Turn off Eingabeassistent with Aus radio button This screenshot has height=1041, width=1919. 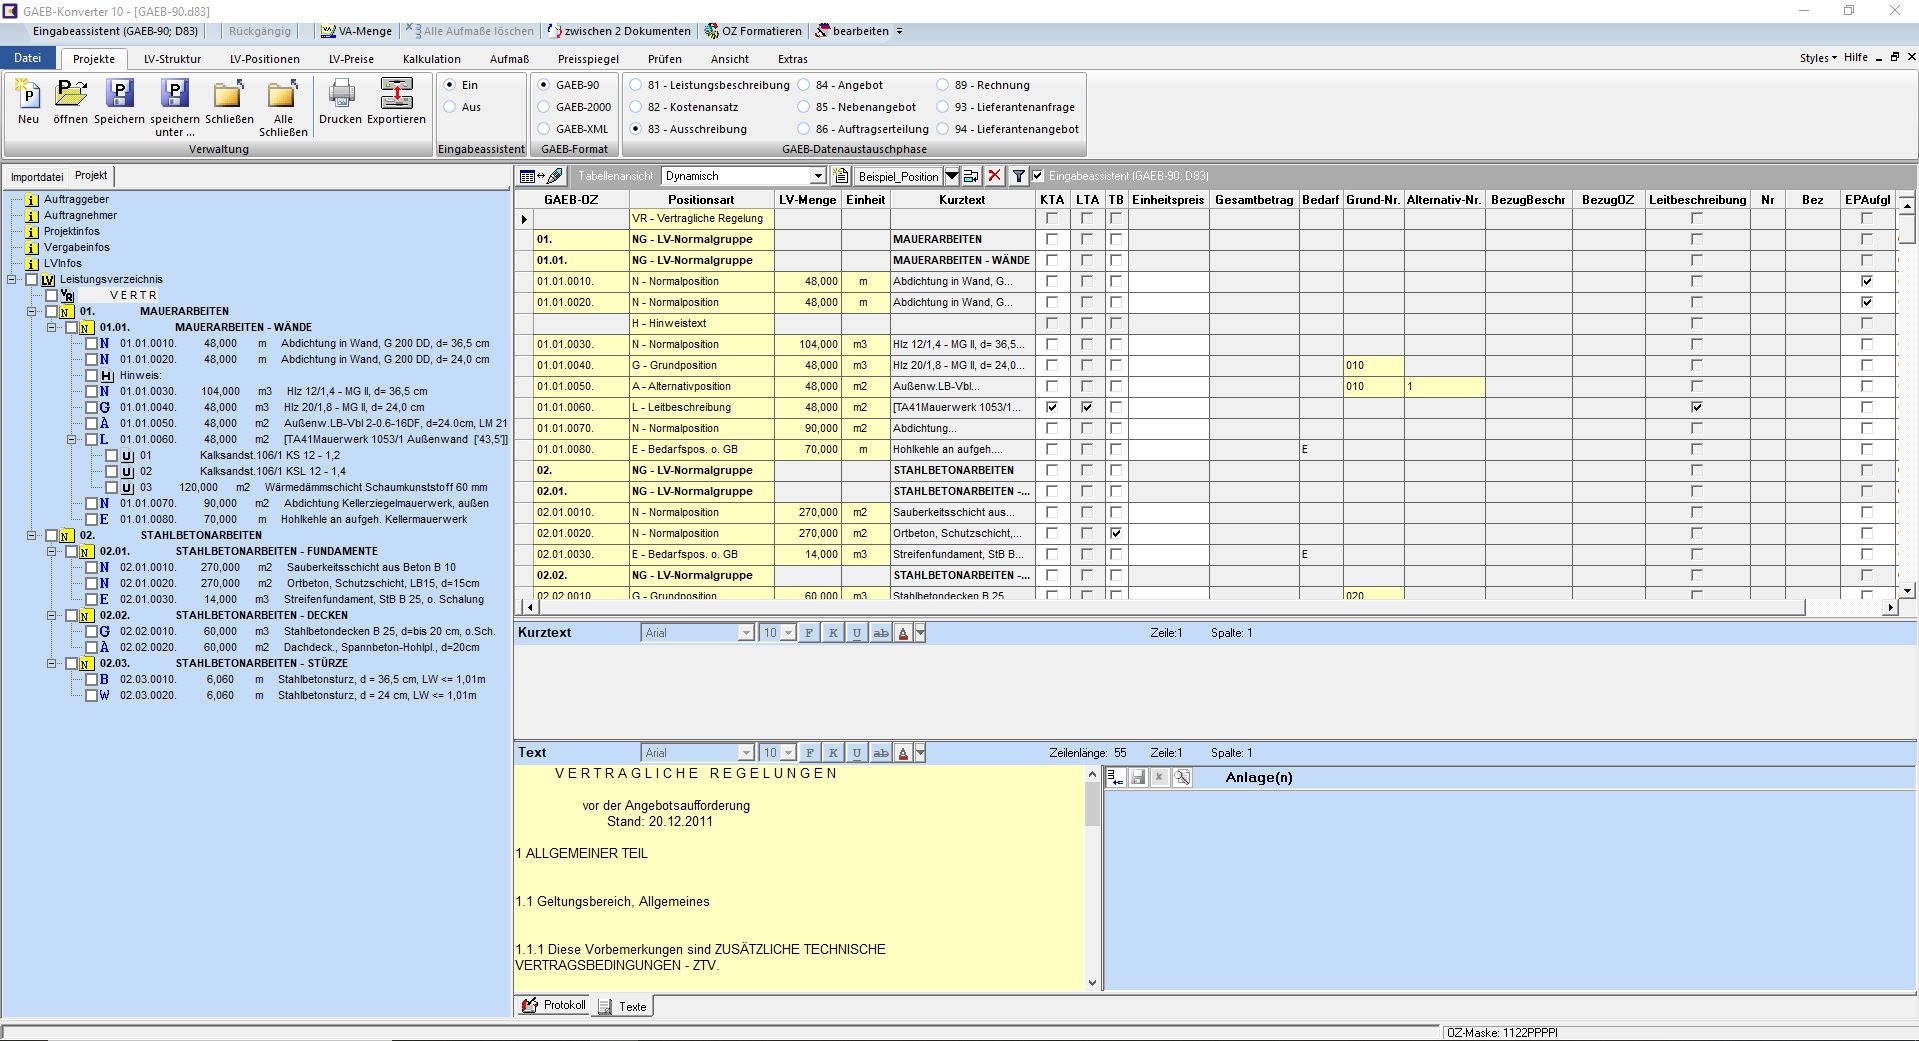coord(450,107)
